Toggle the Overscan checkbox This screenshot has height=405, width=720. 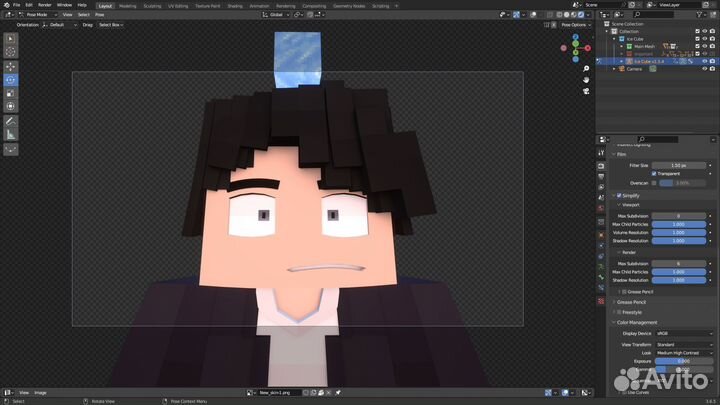[x=654, y=183]
